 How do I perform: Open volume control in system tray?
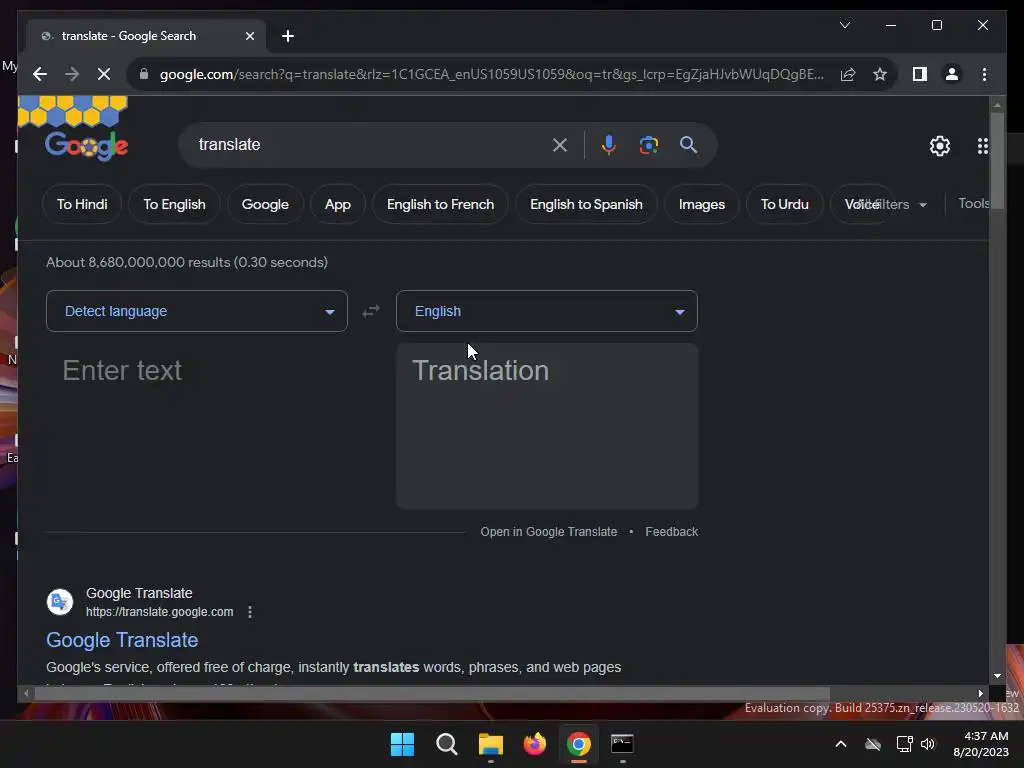927,744
